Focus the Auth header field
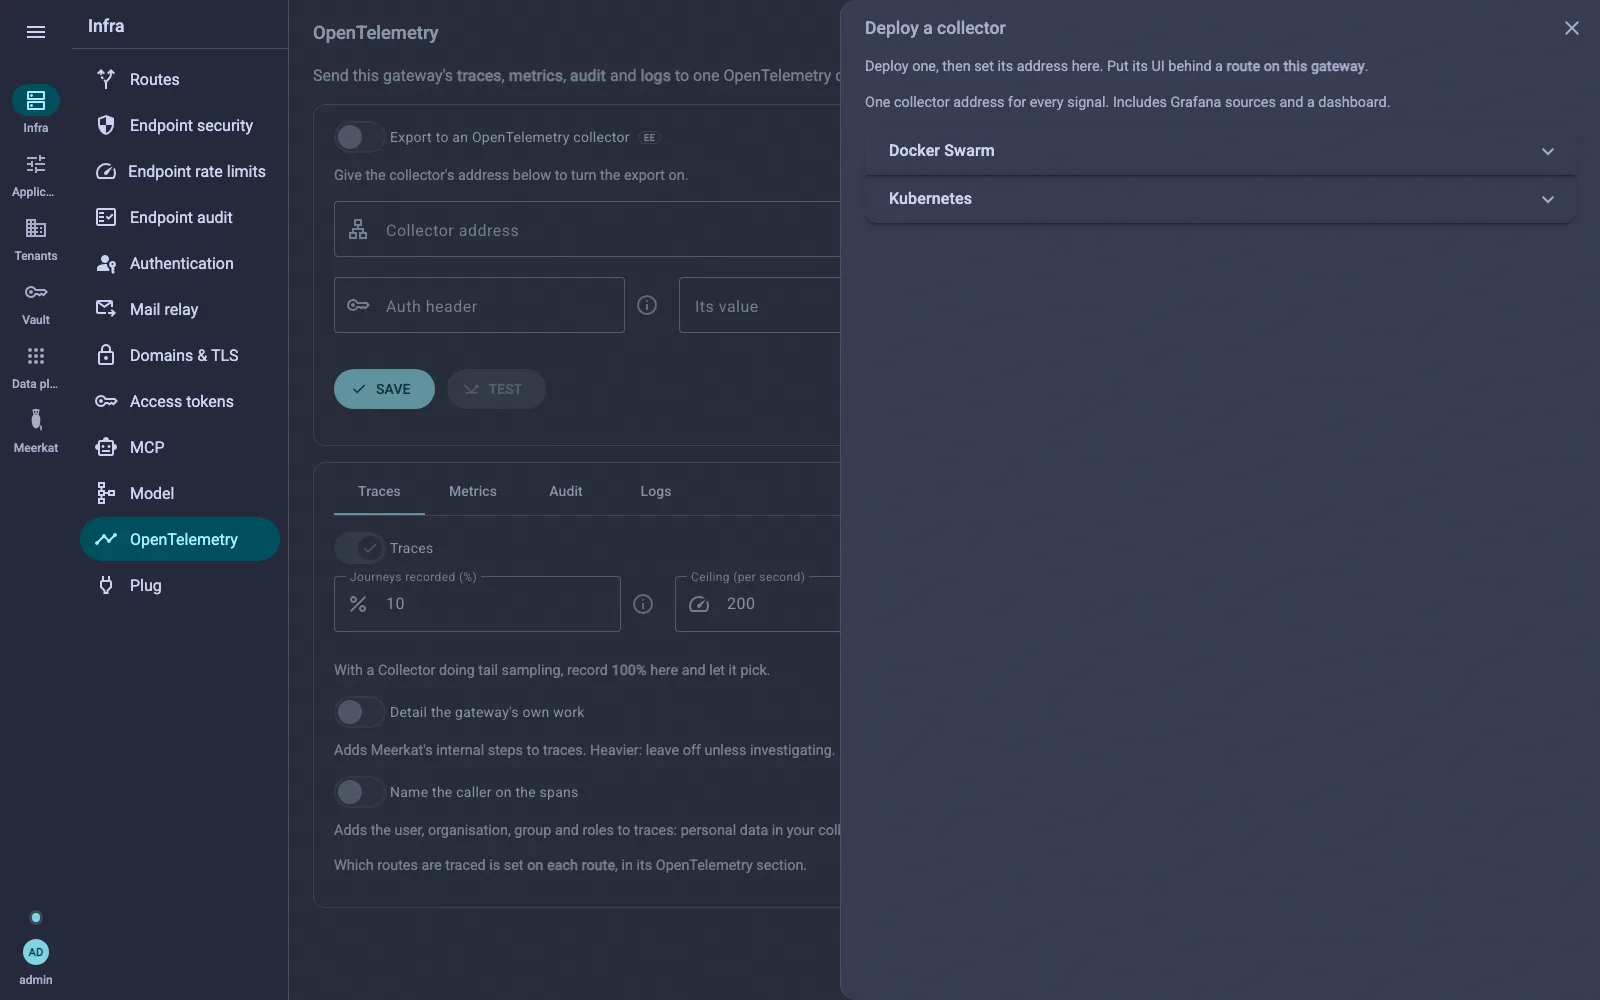The image size is (1600, 1000). tap(479, 305)
